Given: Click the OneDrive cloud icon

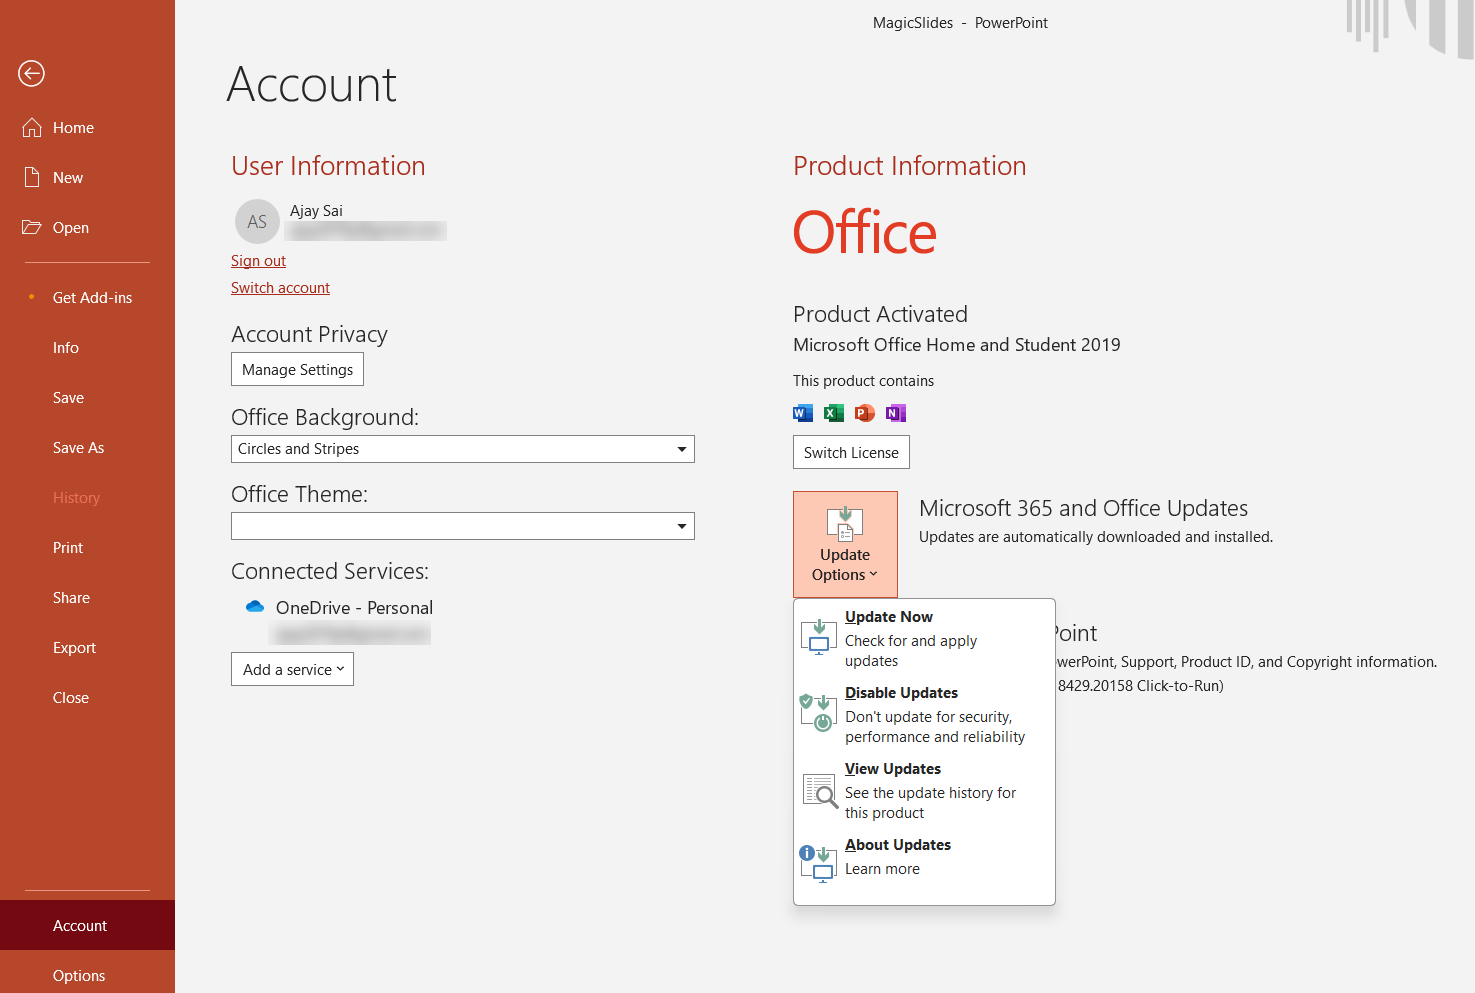Looking at the screenshot, I should tap(255, 607).
